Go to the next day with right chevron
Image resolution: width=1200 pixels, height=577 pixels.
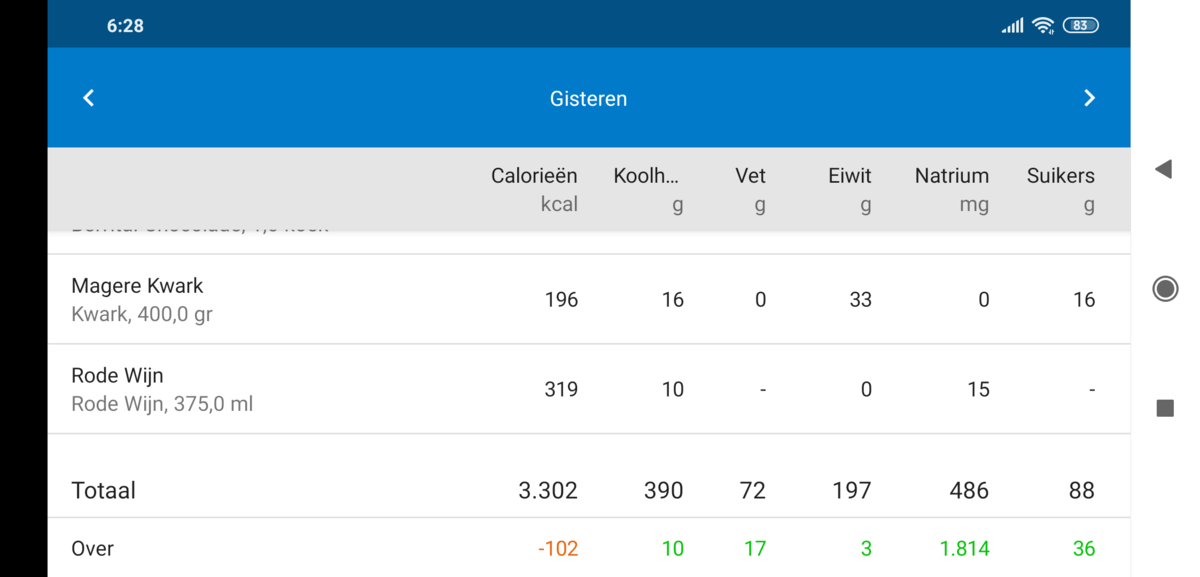[1089, 97]
